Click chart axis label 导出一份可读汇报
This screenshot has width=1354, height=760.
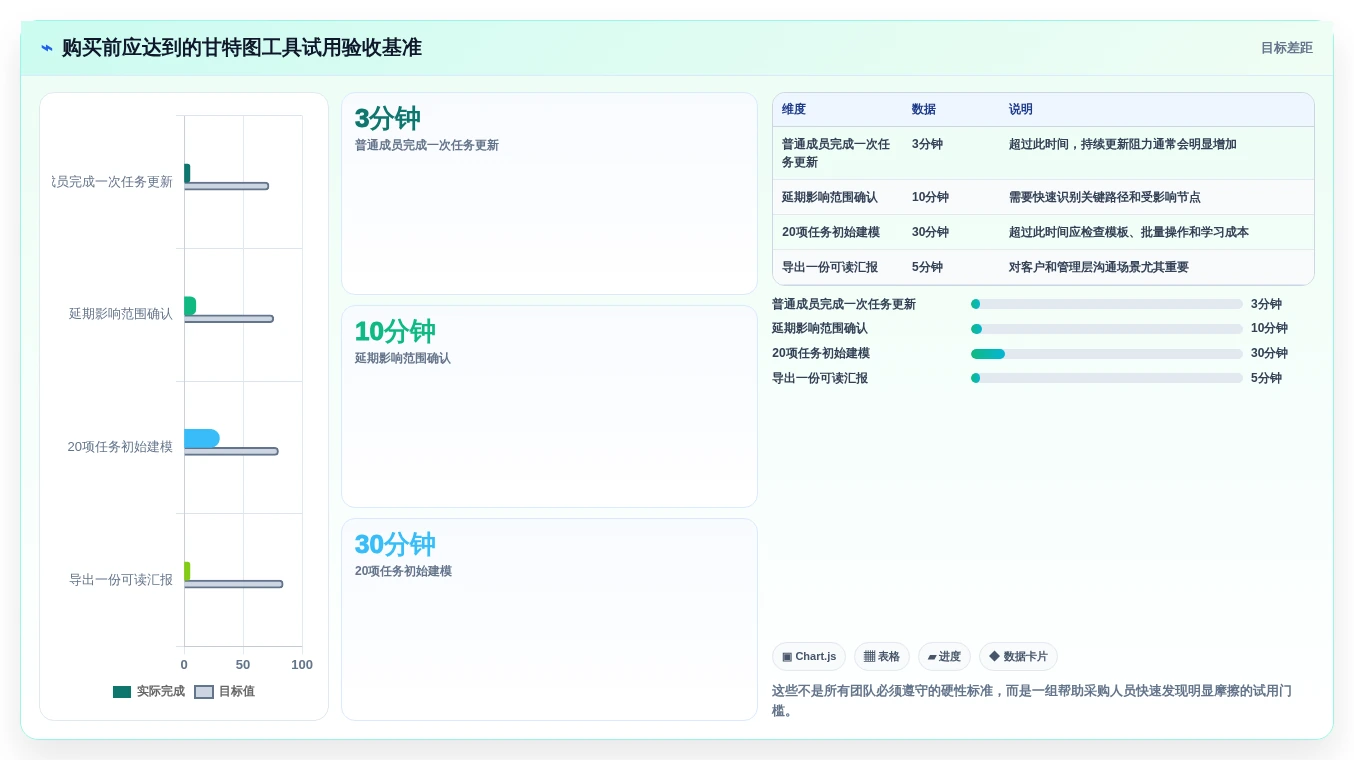pyautogui.click(x=121, y=580)
